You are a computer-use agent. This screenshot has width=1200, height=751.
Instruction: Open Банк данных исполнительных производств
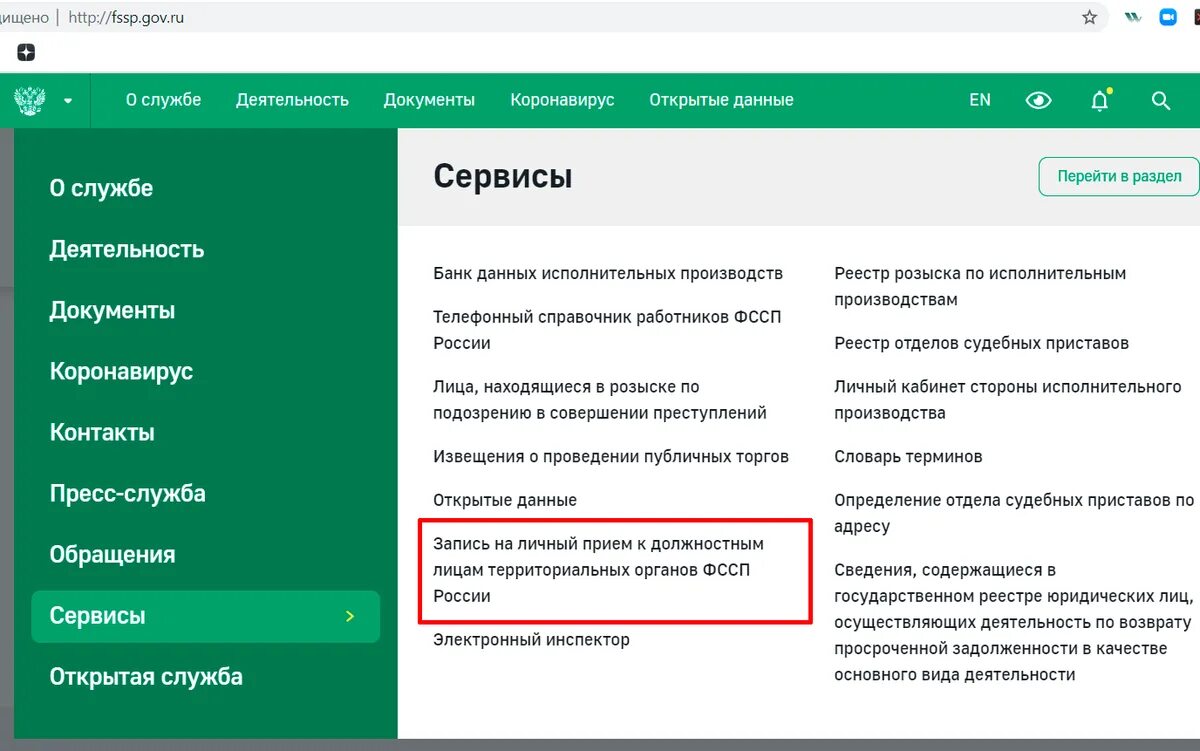[x=608, y=273]
